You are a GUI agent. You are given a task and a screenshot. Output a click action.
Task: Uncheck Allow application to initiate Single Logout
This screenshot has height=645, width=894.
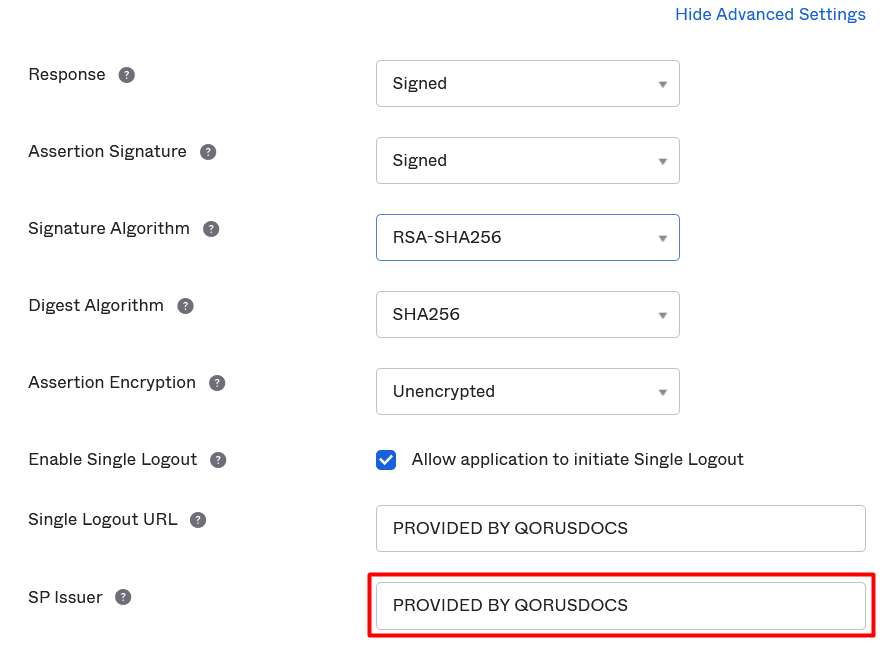coord(386,460)
